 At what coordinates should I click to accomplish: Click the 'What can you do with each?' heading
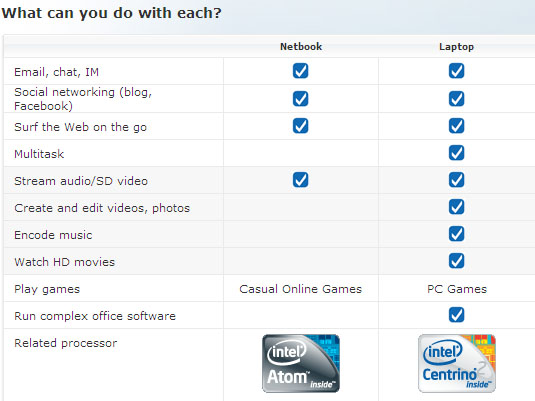(x=112, y=13)
